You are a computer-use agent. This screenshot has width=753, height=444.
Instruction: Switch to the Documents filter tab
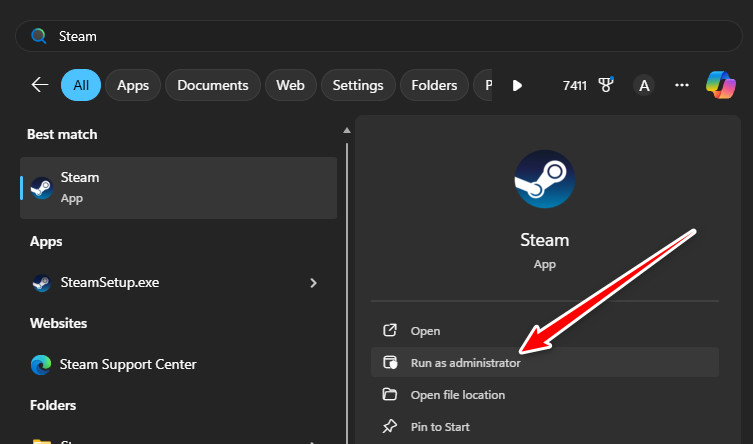[213, 85]
